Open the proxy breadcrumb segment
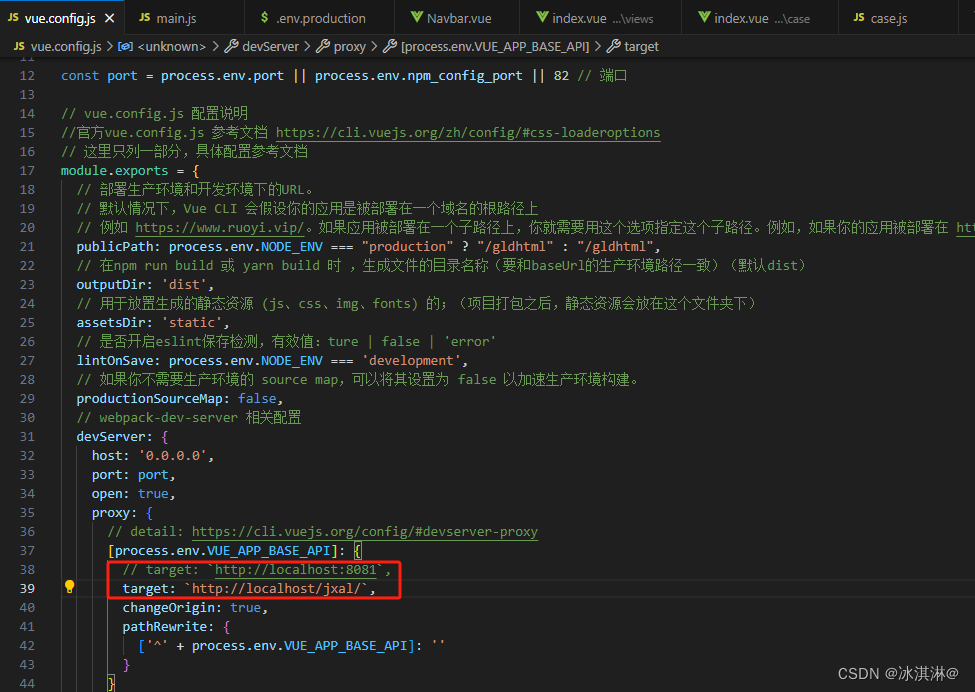 (x=349, y=47)
